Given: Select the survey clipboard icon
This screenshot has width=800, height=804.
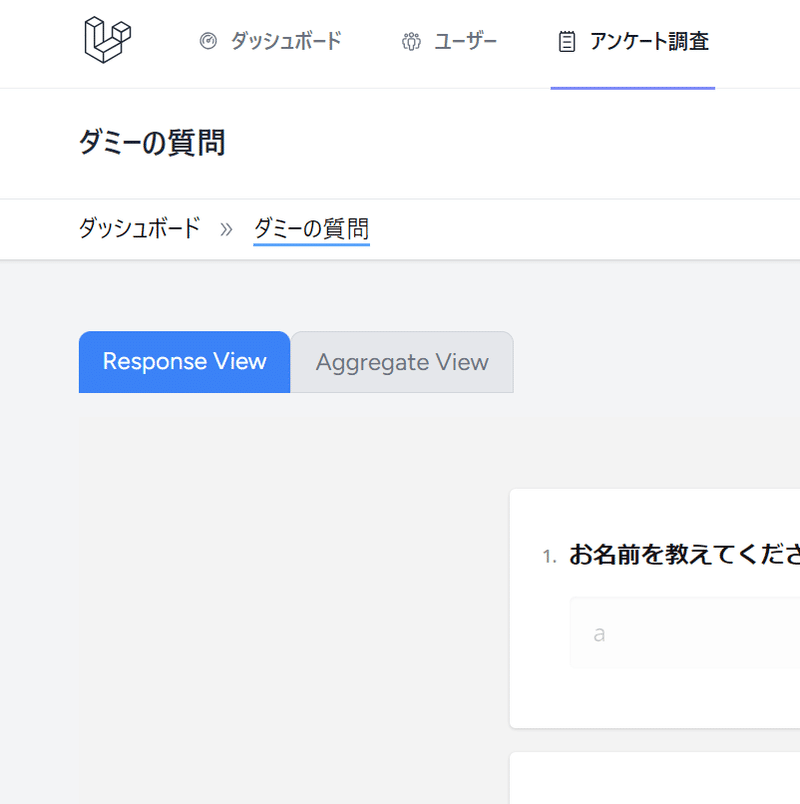Looking at the screenshot, I should coord(567,41).
